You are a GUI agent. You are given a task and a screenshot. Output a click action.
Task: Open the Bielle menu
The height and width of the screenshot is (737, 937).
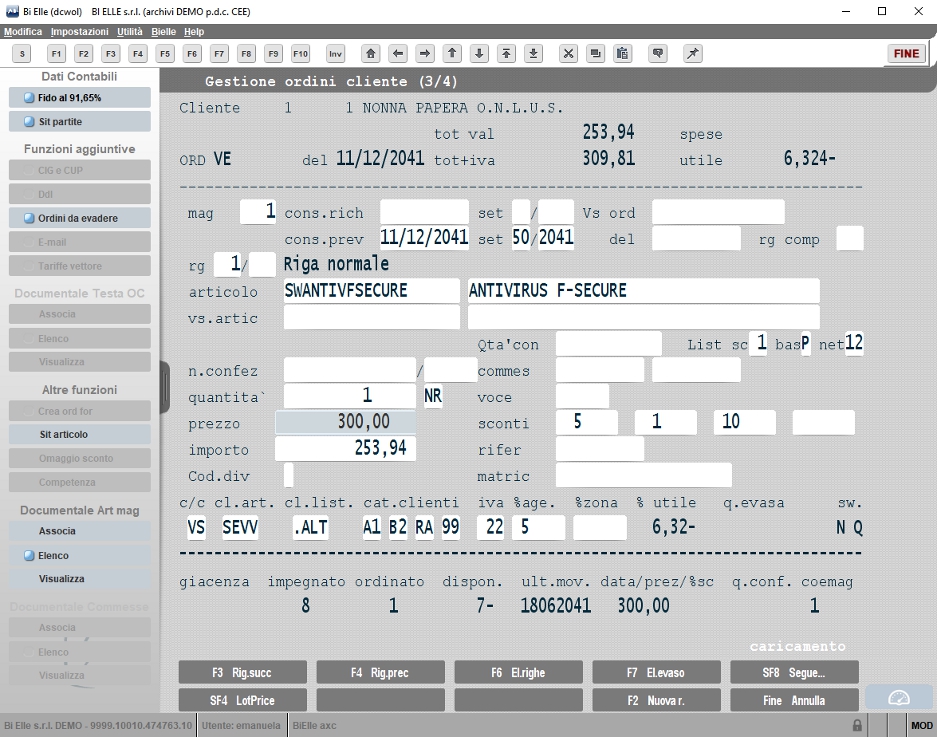coord(163,32)
